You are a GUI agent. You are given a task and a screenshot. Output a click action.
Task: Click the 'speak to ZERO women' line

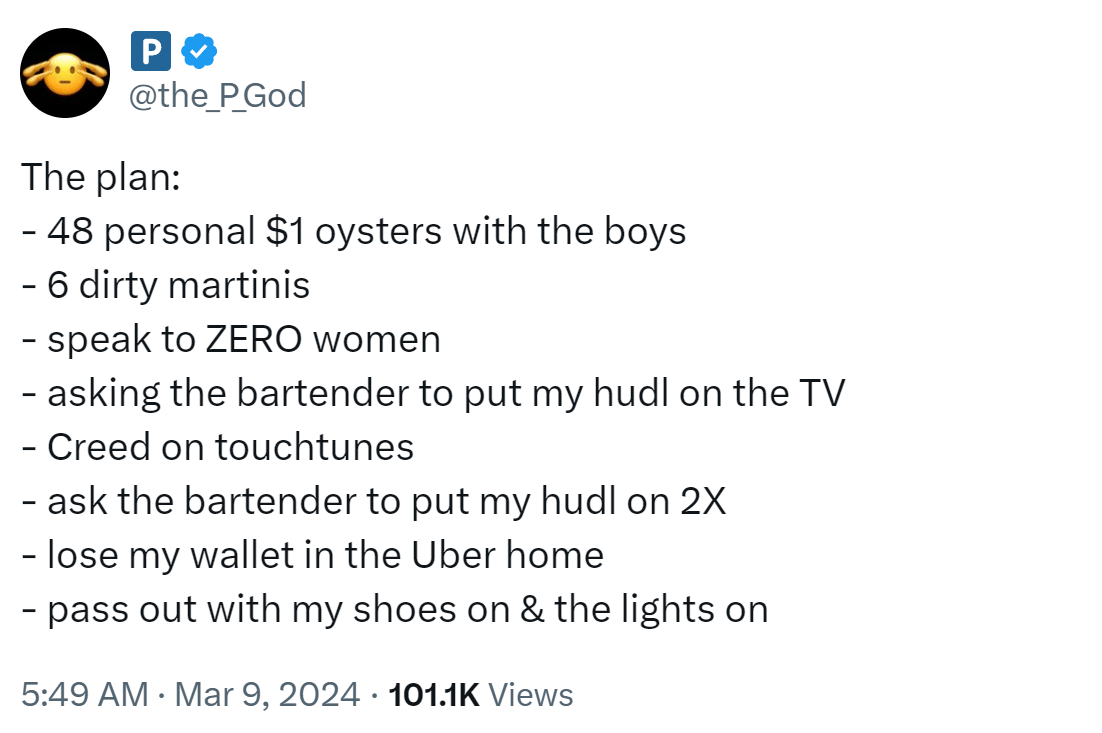[231, 339]
